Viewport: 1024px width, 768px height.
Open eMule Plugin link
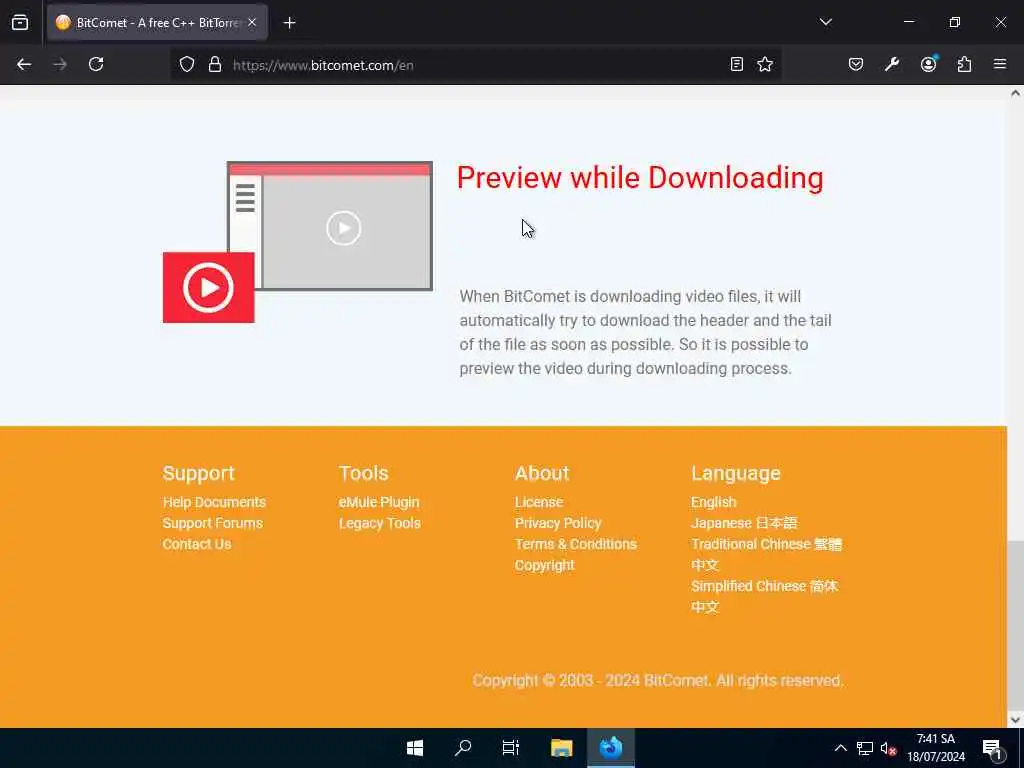[379, 502]
